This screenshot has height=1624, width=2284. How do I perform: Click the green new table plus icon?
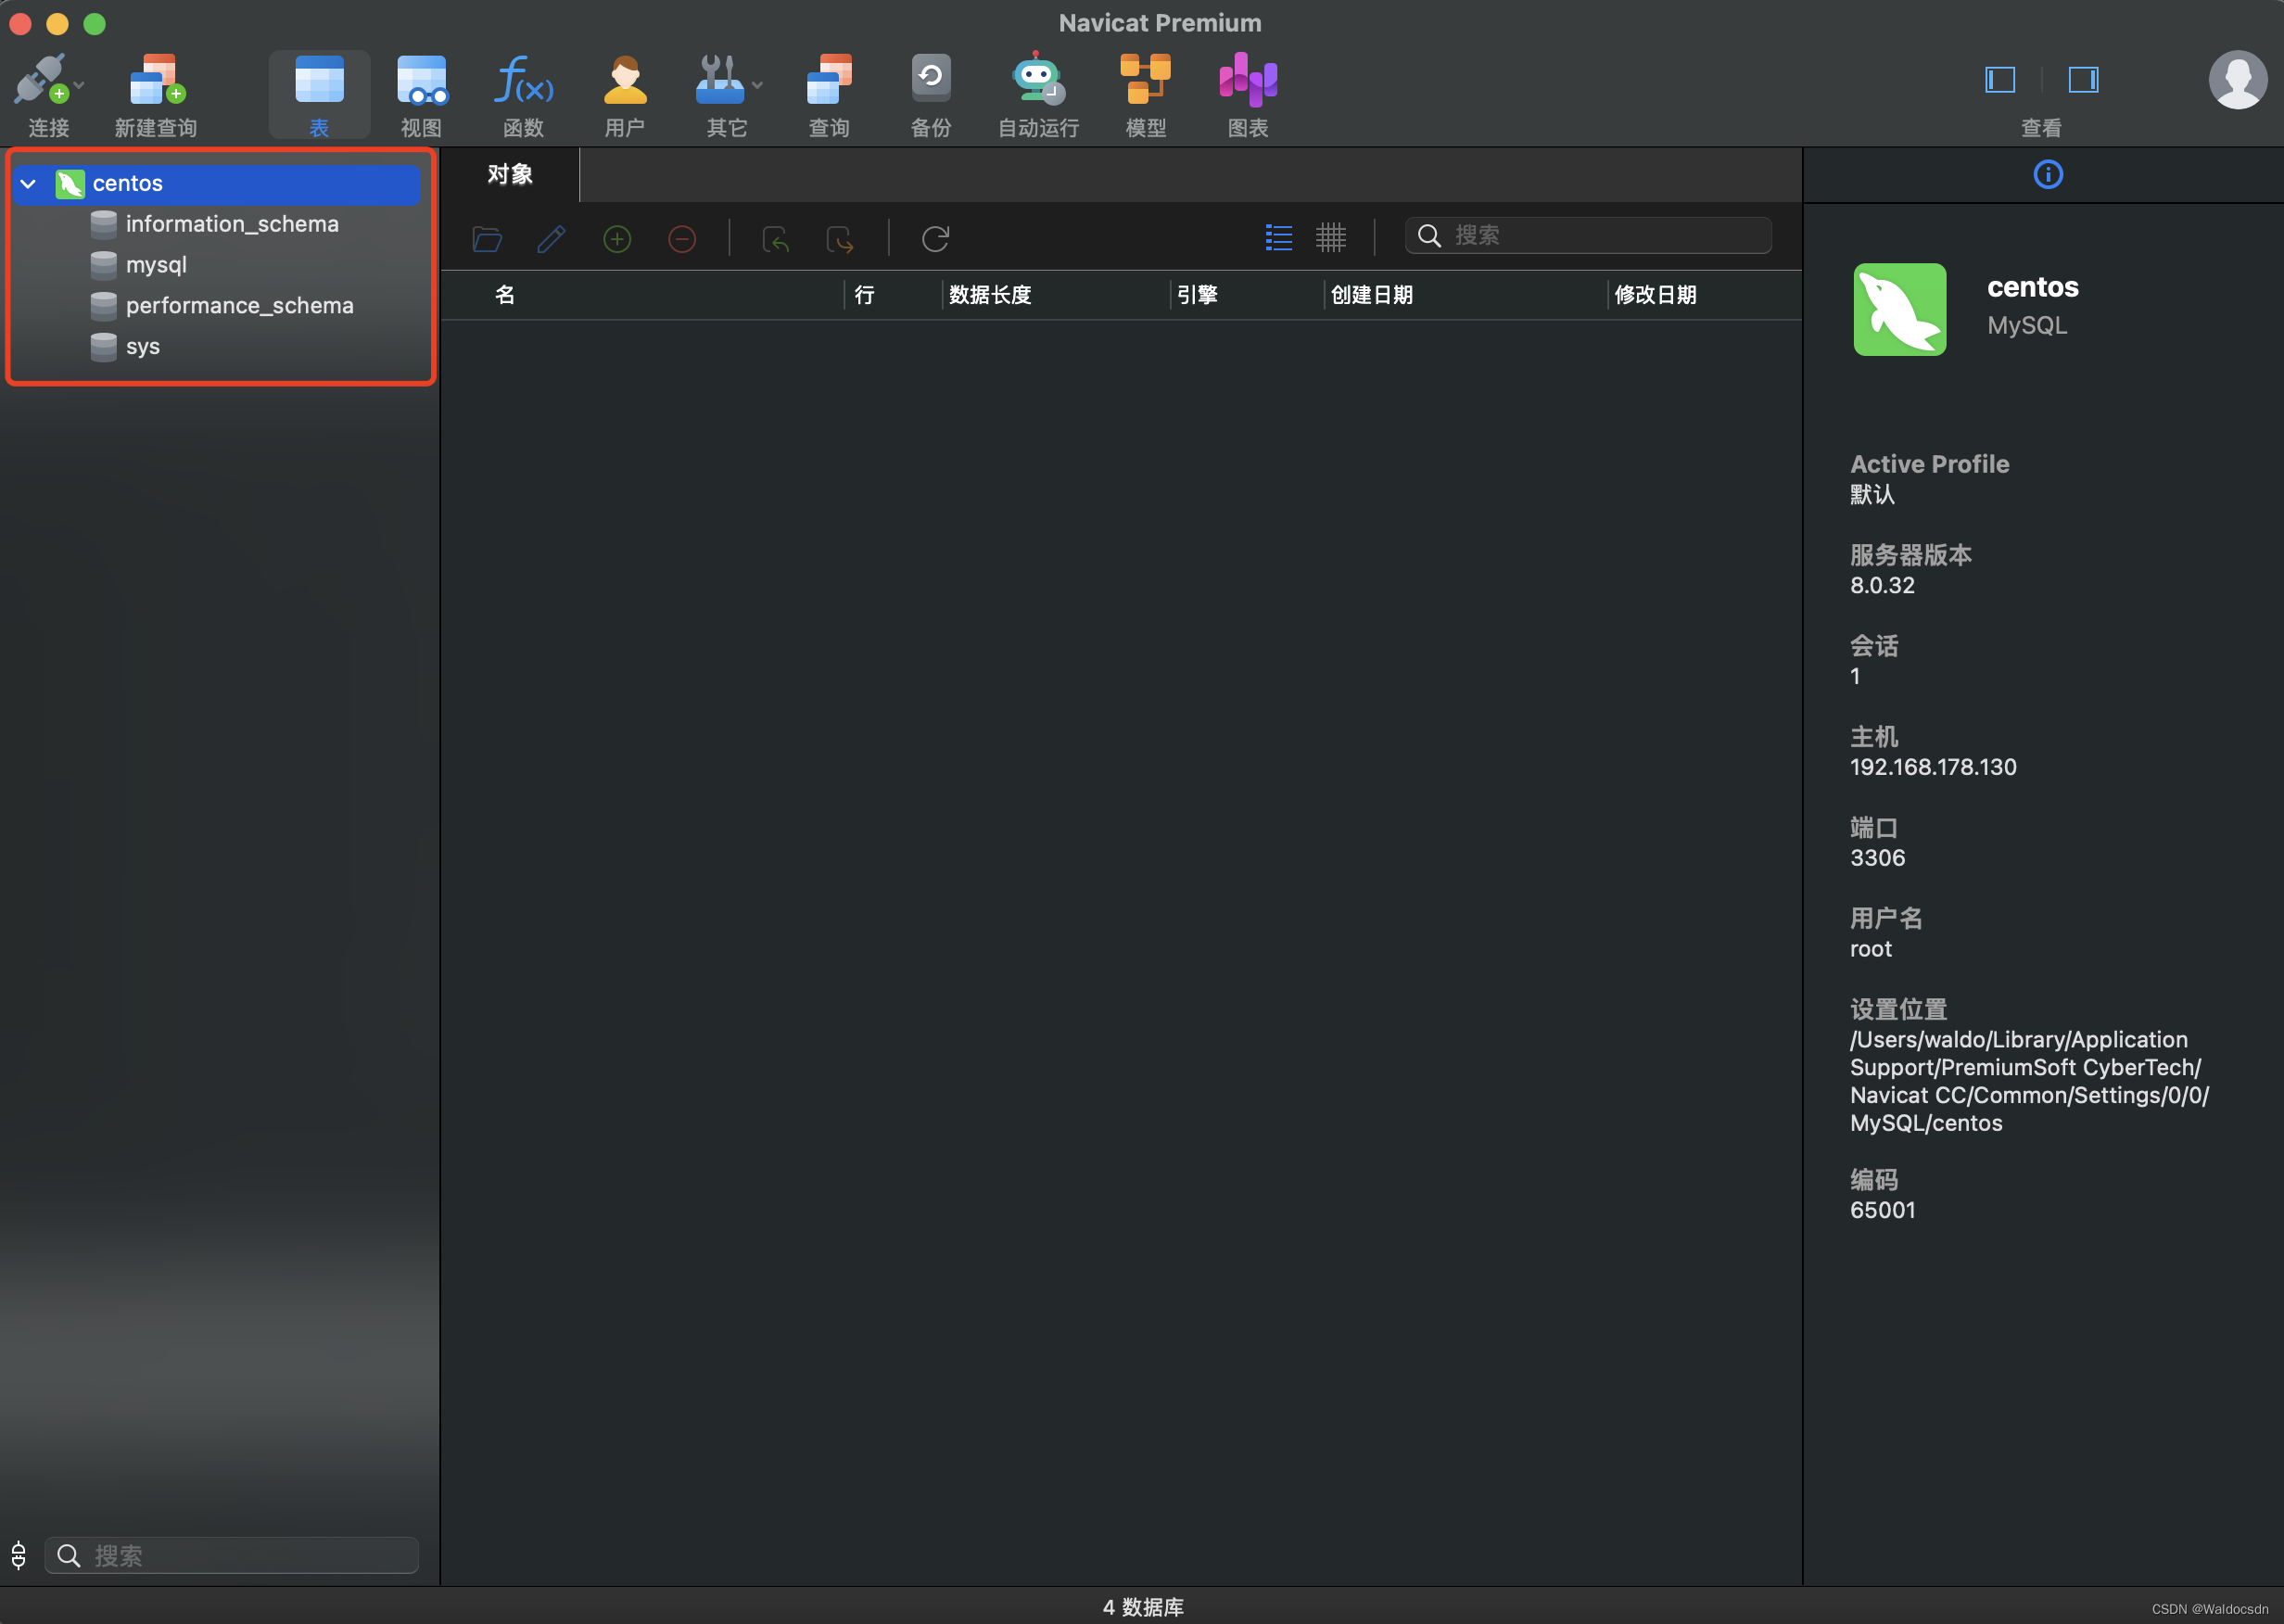pyautogui.click(x=617, y=239)
